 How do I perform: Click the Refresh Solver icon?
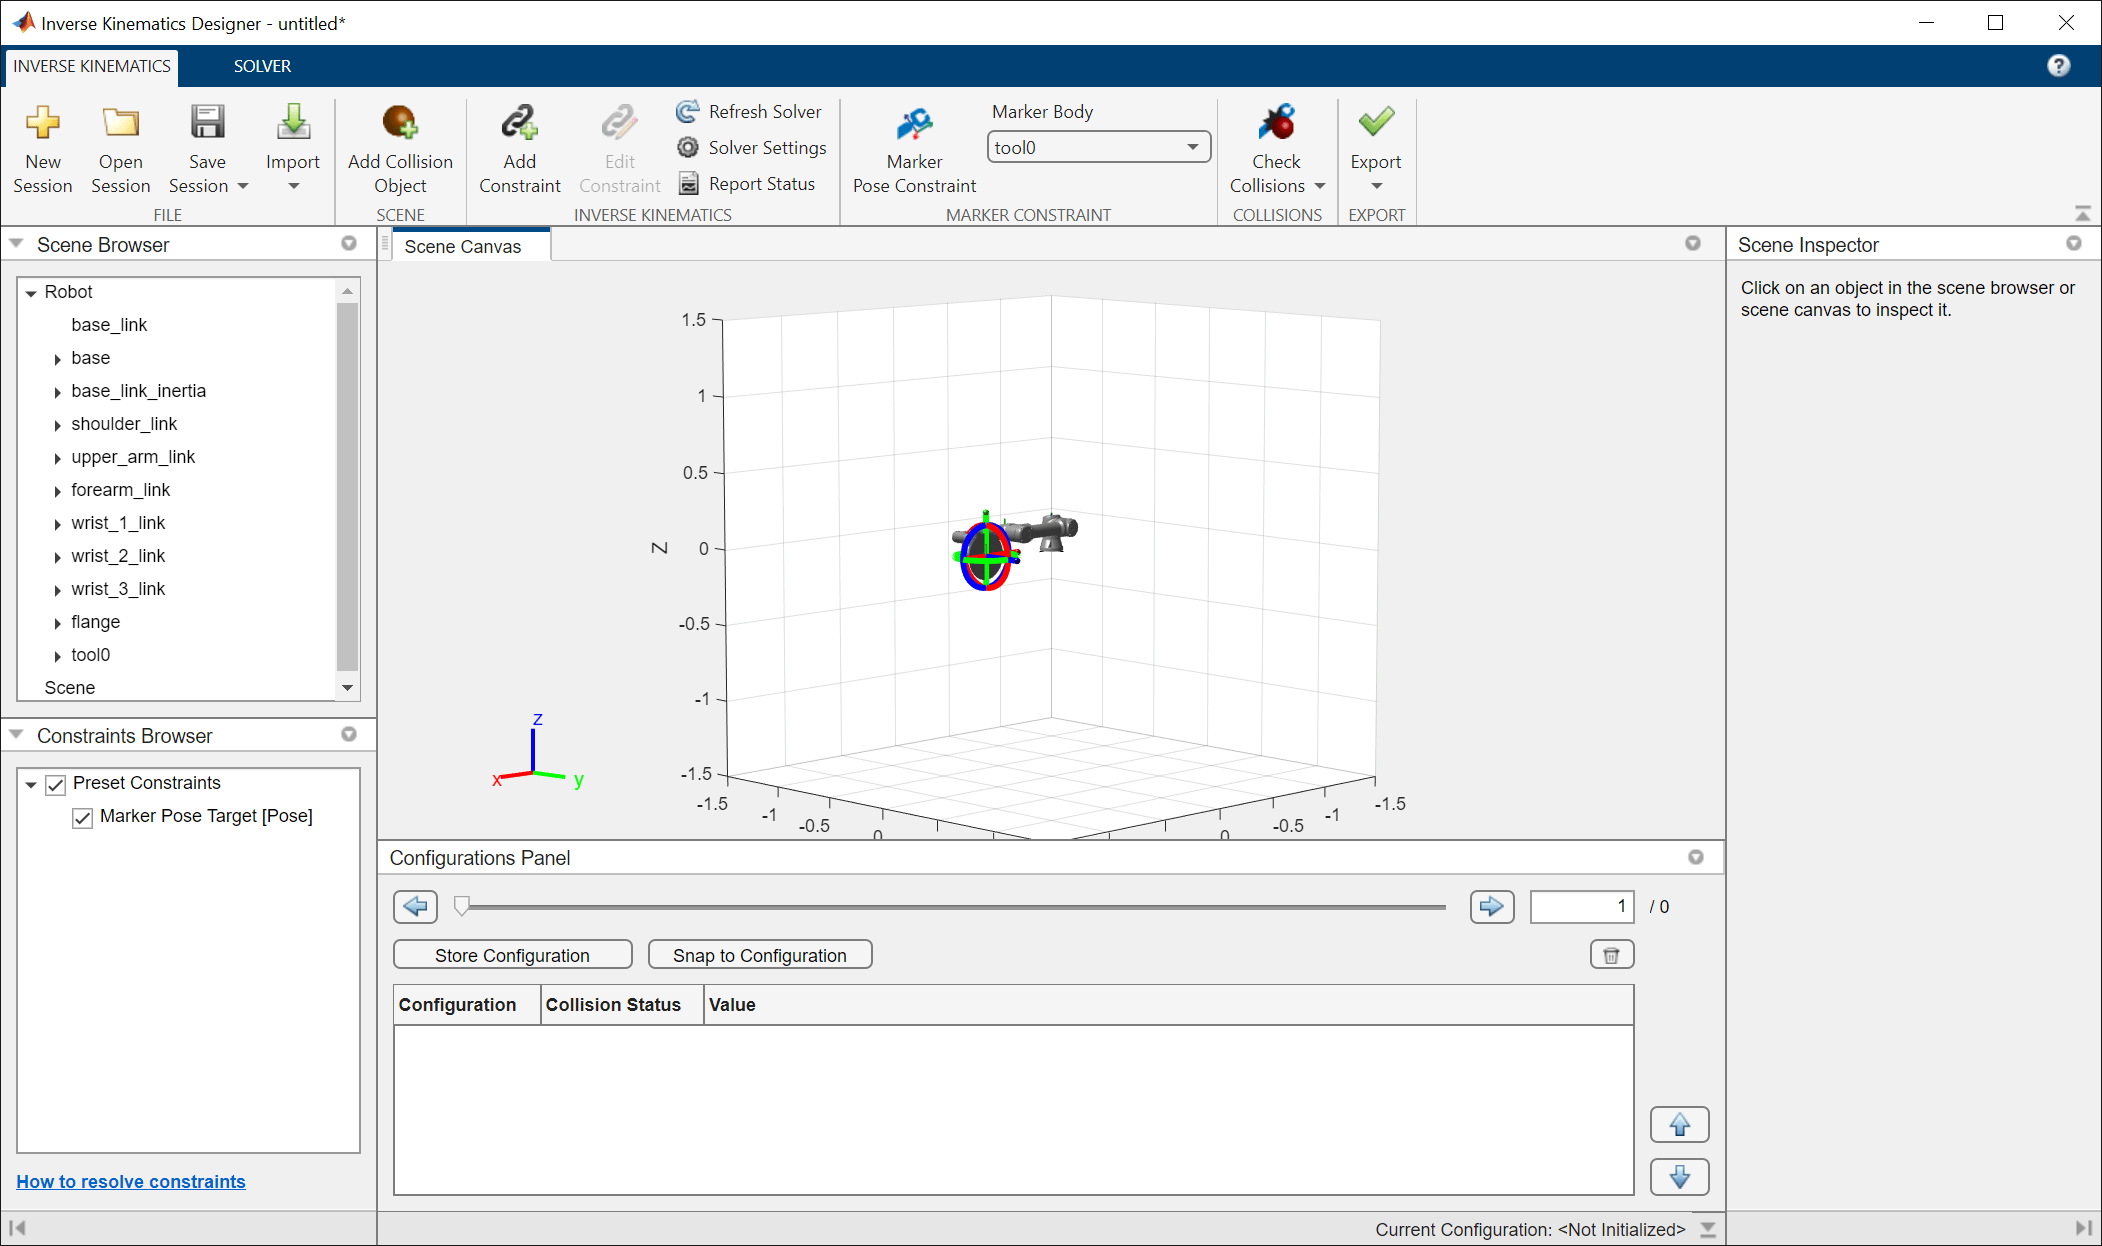(688, 111)
